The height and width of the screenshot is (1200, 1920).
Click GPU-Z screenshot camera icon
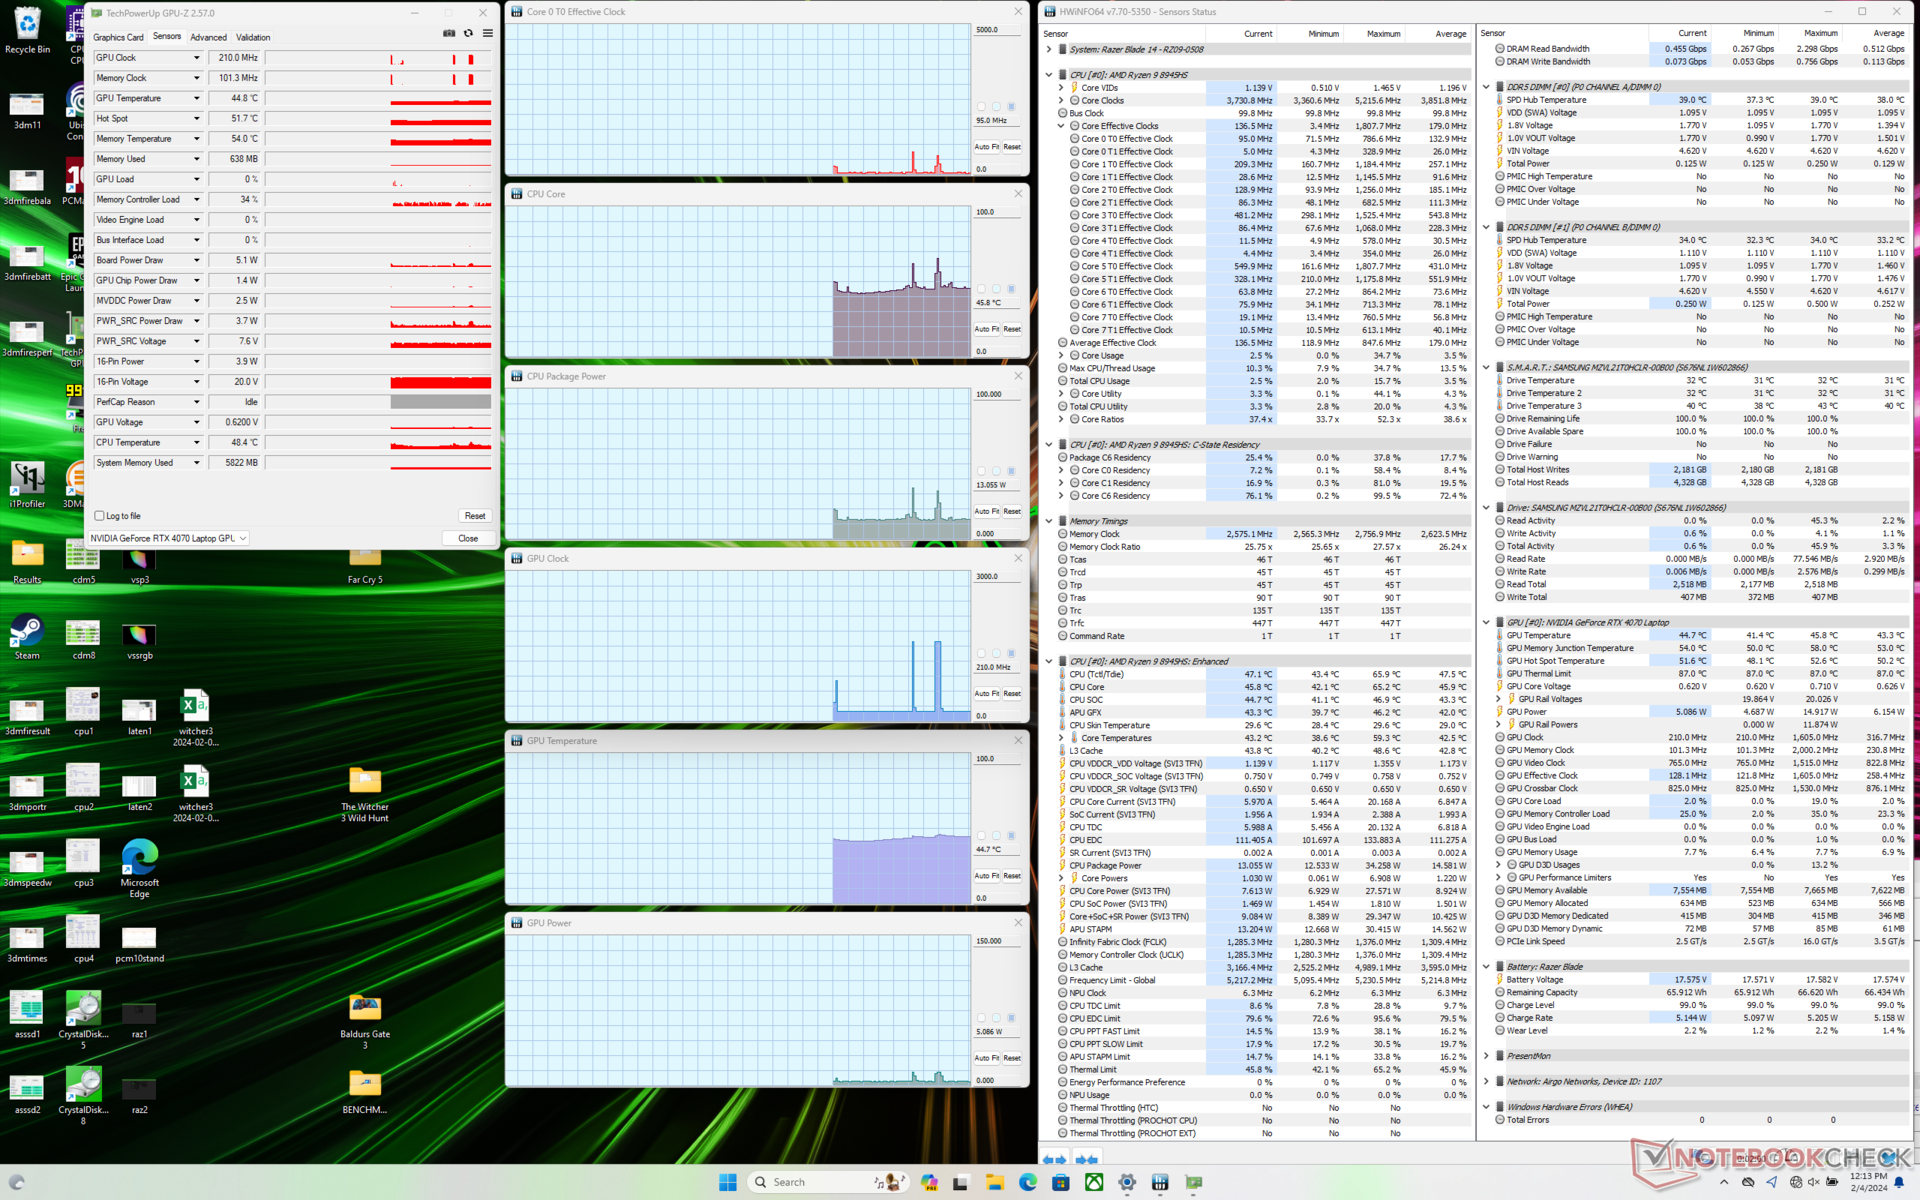449,33
